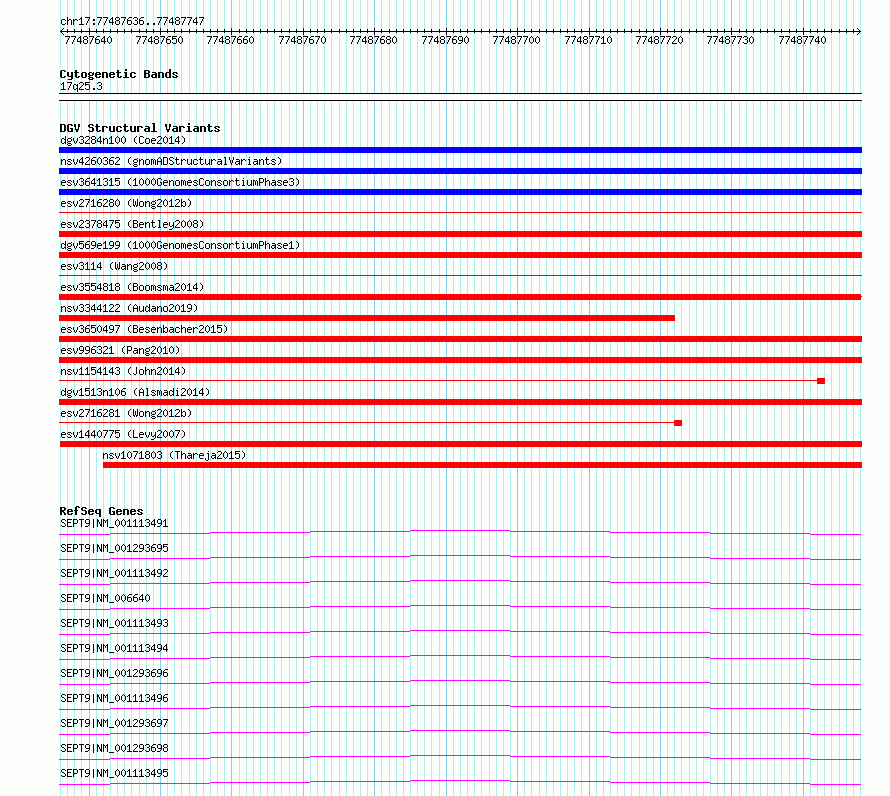Click the red bar under esv2378475
The height and width of the screenshot is (796, 890).
click(460, 234)
